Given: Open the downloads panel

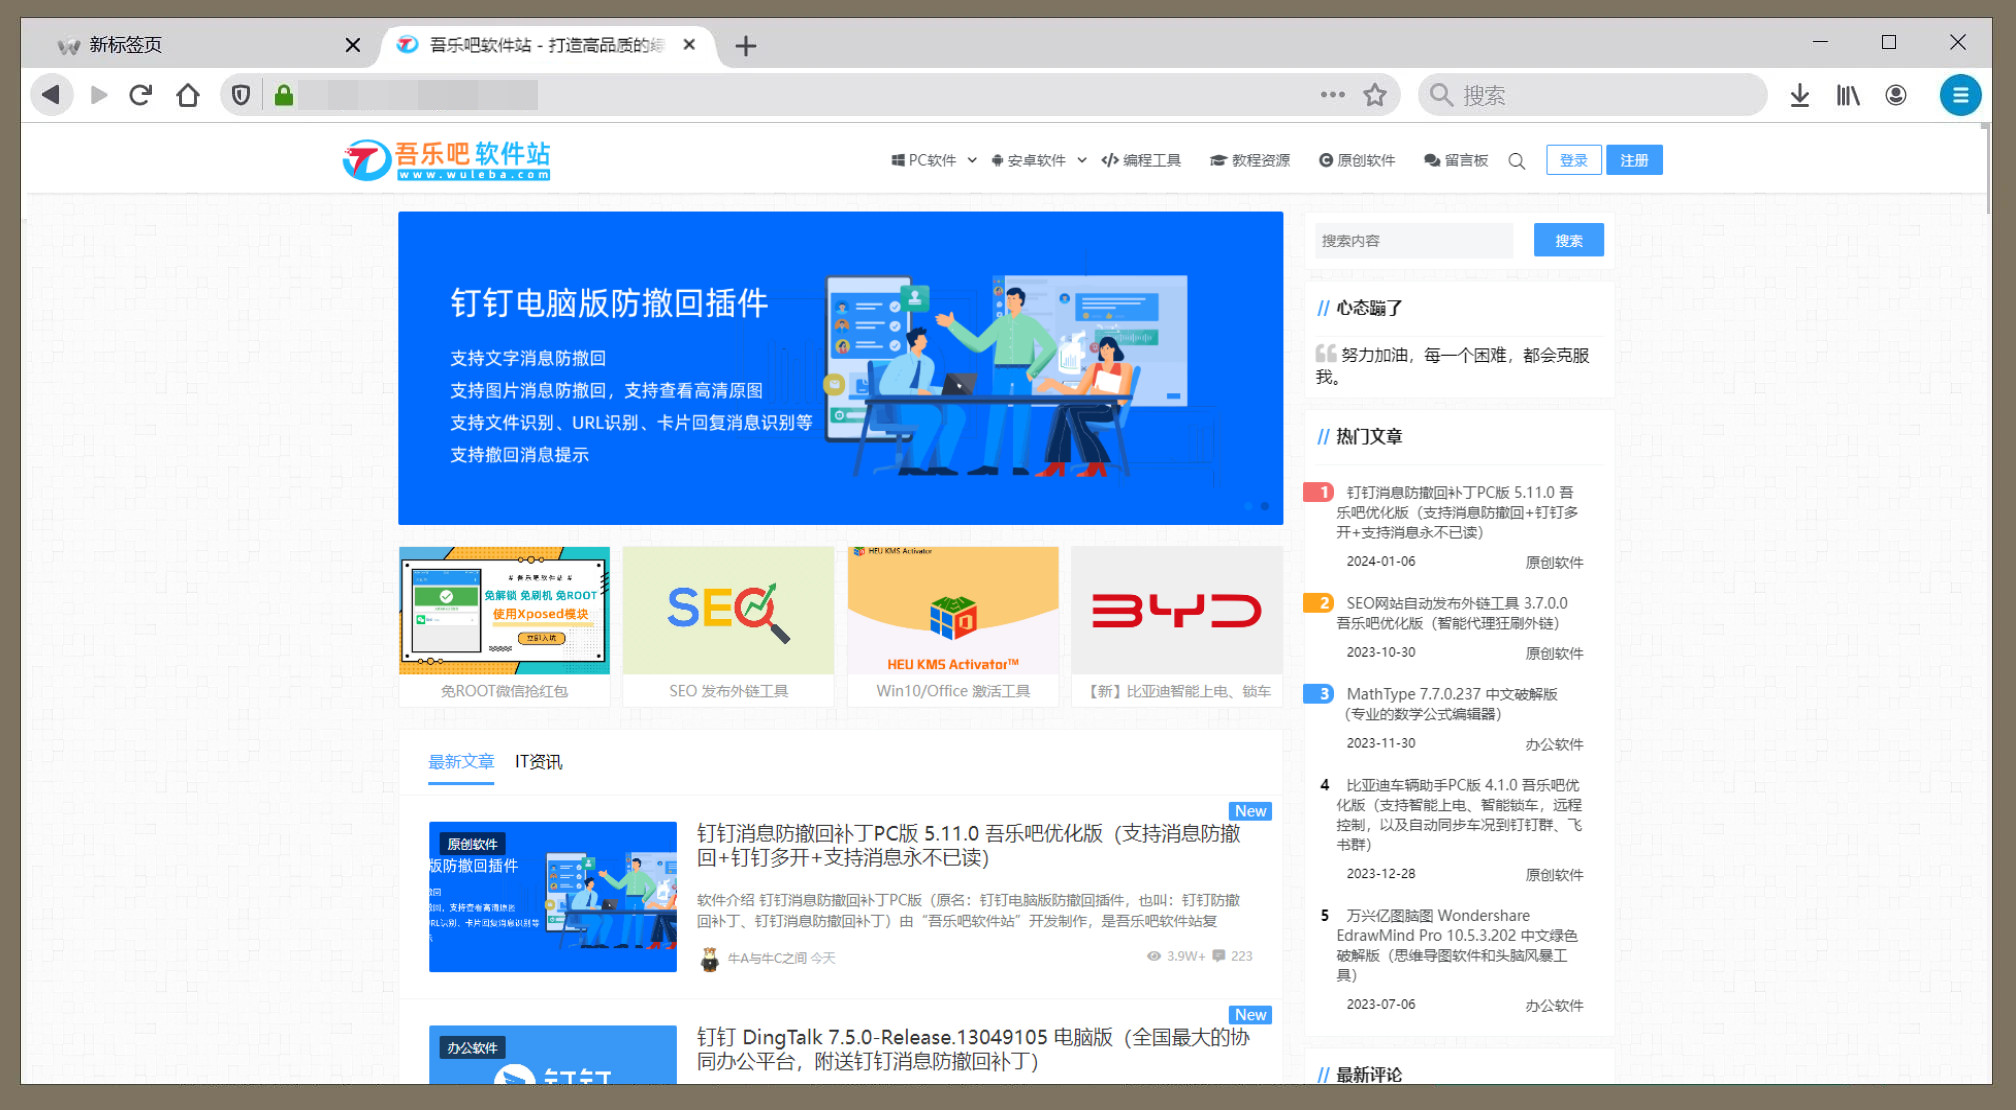Looking at the screenshot, I should (1800, 95).
